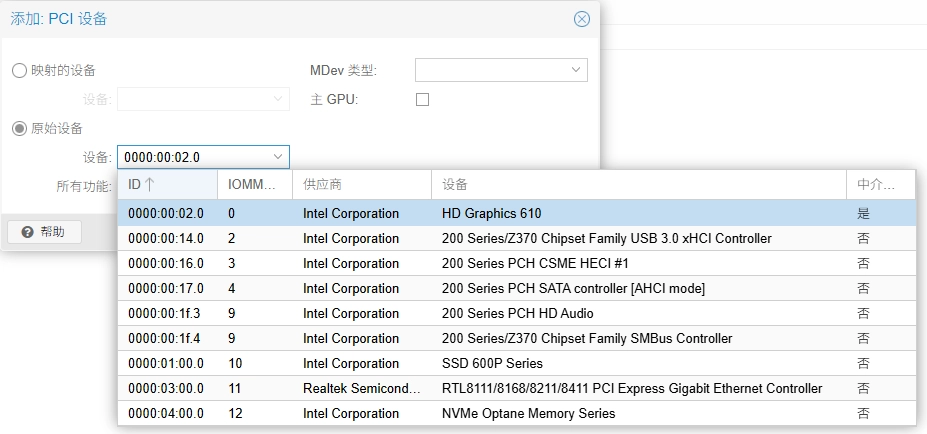Expand the 设备 0000:00:02.0 combo box arrow
Screen dimensions: 927x434
pos(277,157)
